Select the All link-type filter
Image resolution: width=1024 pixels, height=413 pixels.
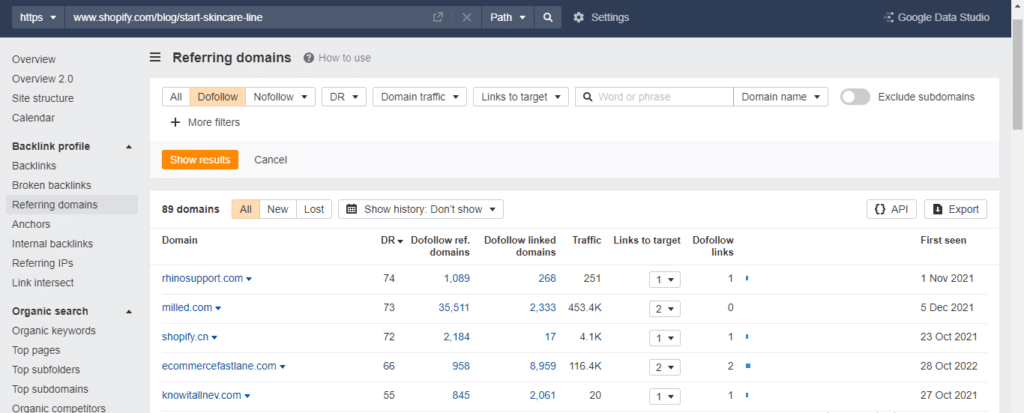[176, 97]
